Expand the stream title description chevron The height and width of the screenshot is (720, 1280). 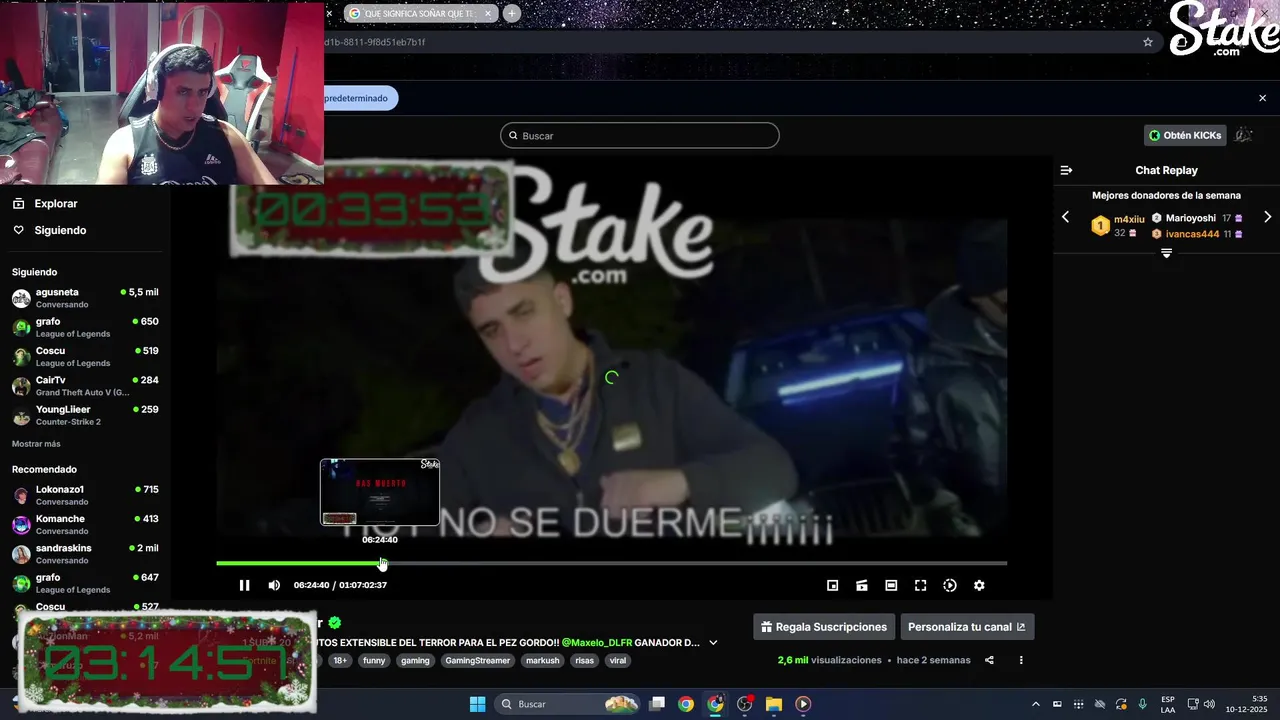(x=713, y=642)
